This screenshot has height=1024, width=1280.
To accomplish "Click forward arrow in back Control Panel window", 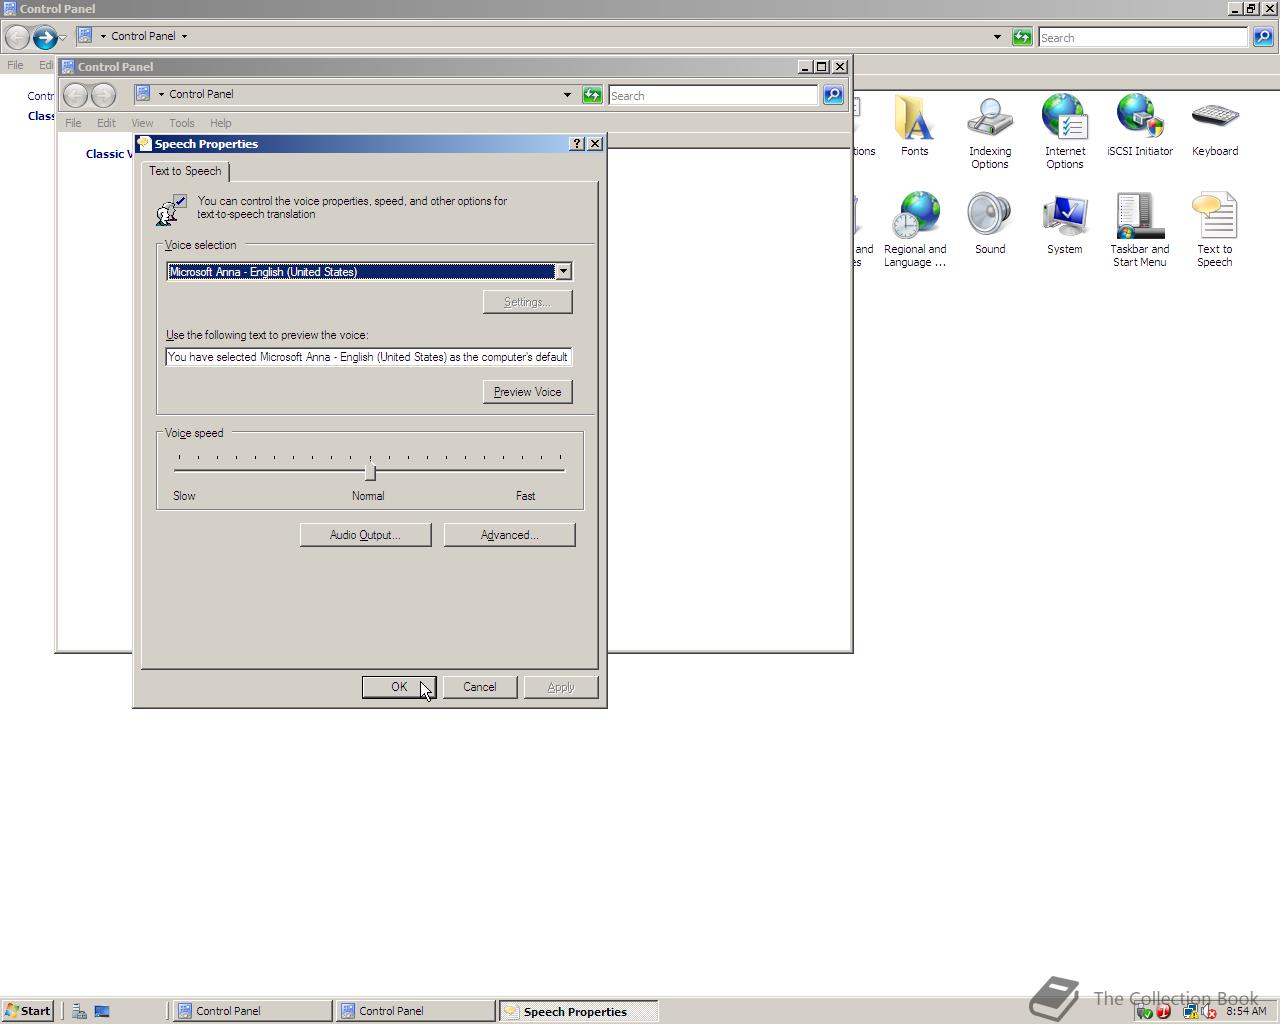I will (45, 38).
